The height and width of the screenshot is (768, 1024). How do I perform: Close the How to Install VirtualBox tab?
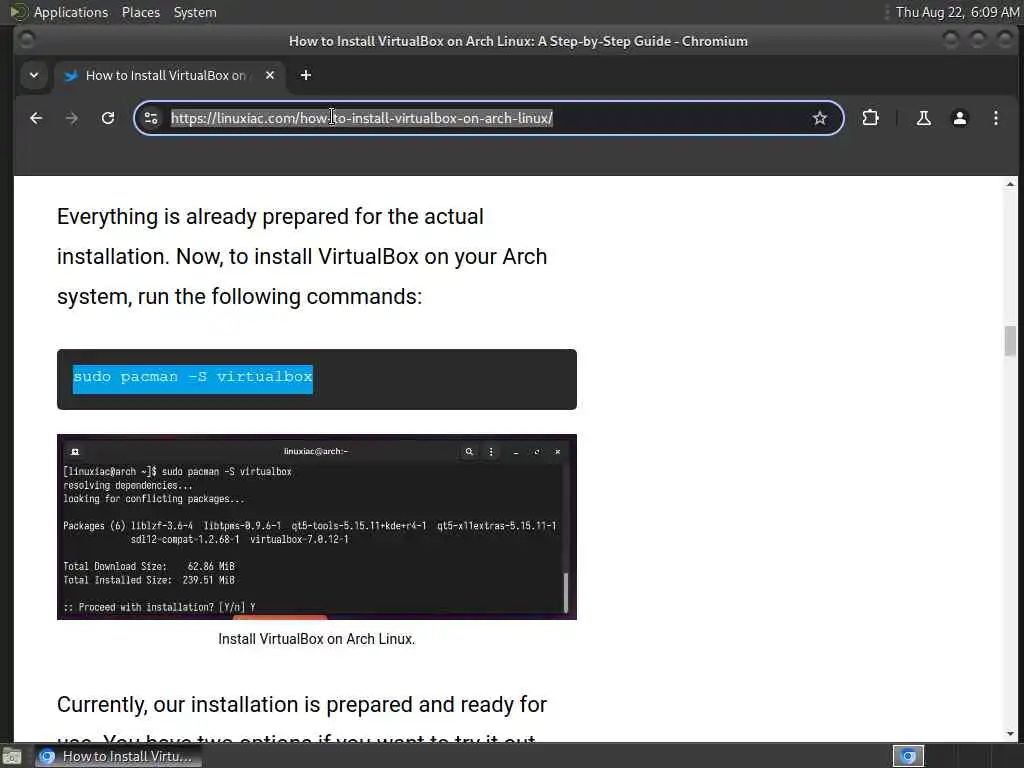[270, 76]
